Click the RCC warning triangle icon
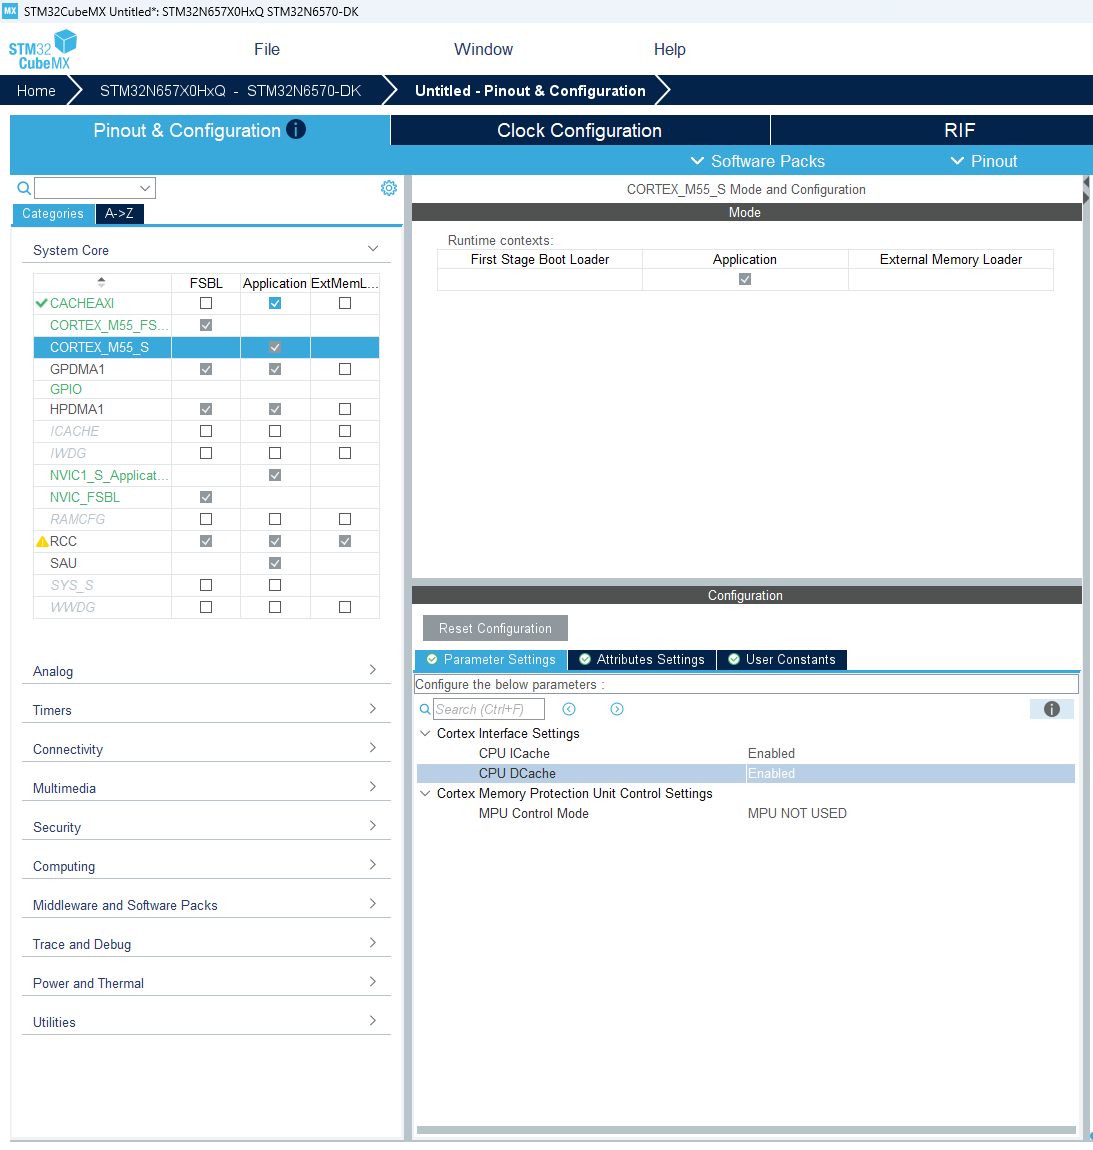The width and height of the screenshot is (1093, 1150). (x=43, y=541)
